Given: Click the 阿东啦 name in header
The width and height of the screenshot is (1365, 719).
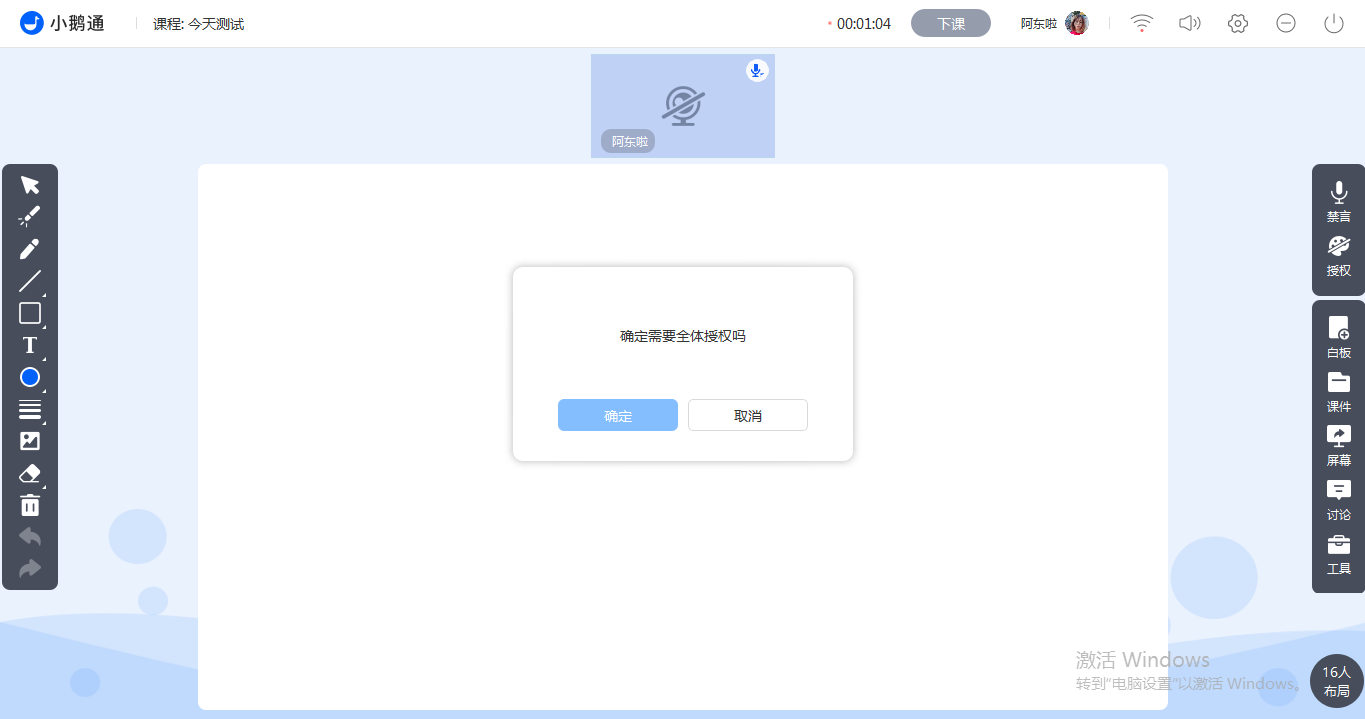Looking at the screenshot, I should pos(1039,23).
